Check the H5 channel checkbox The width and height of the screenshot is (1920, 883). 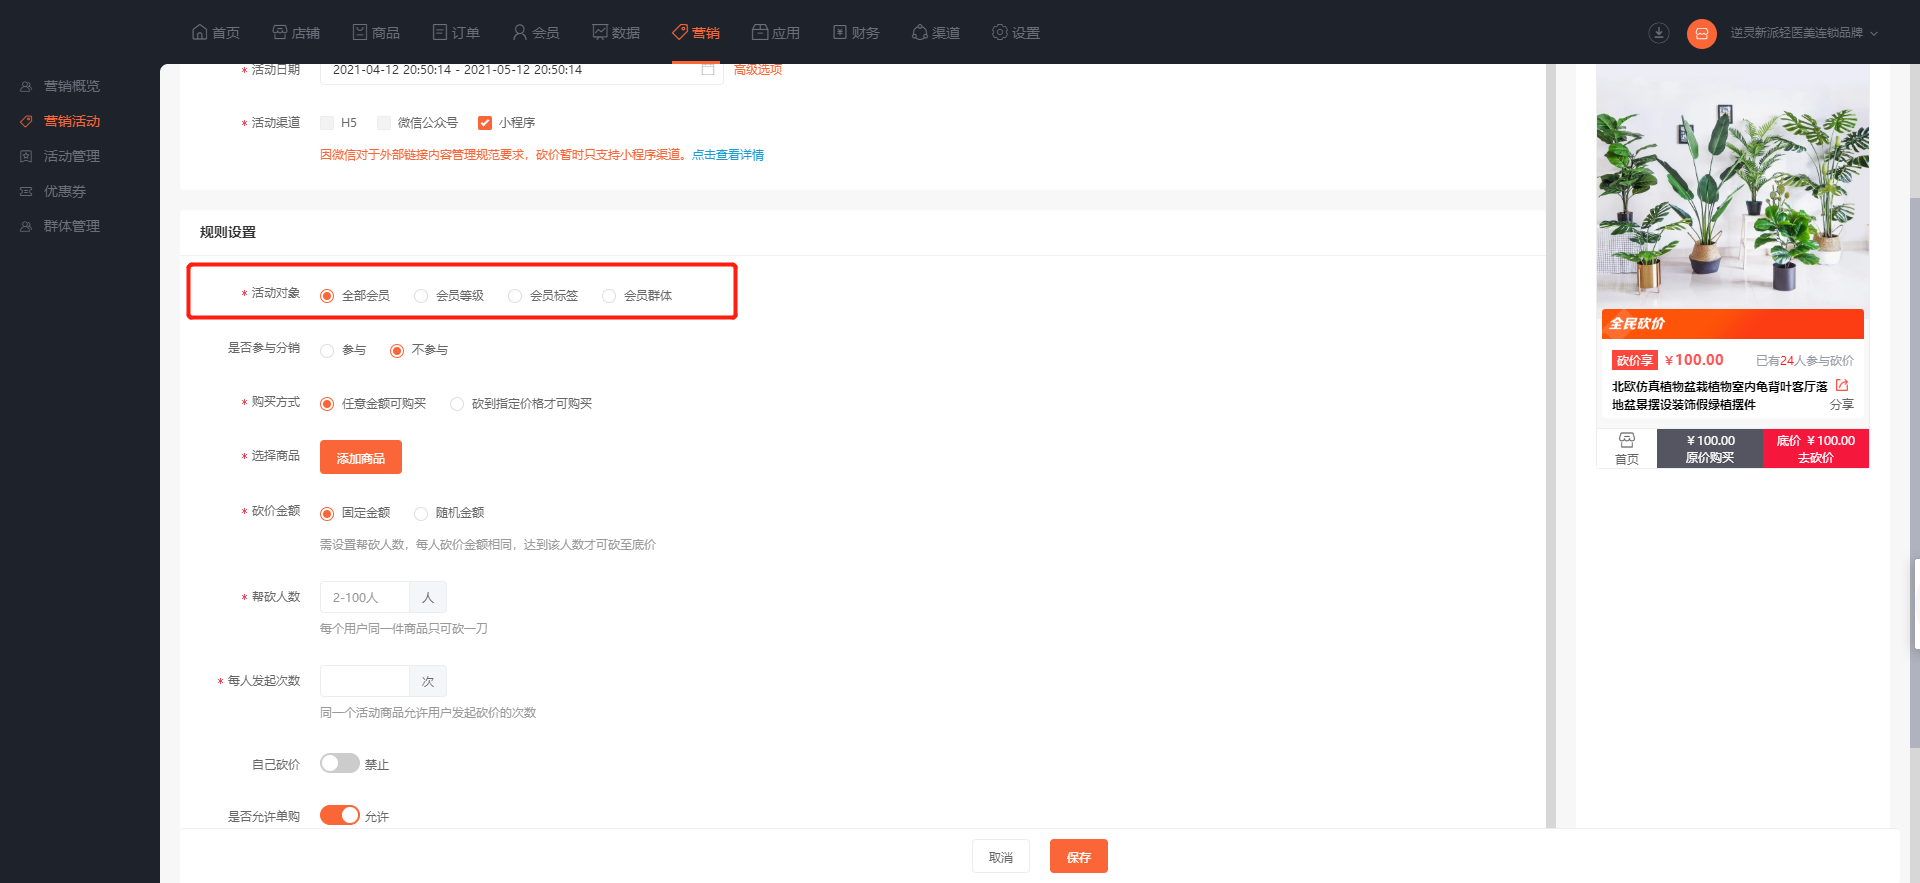(x=327, y=123)
